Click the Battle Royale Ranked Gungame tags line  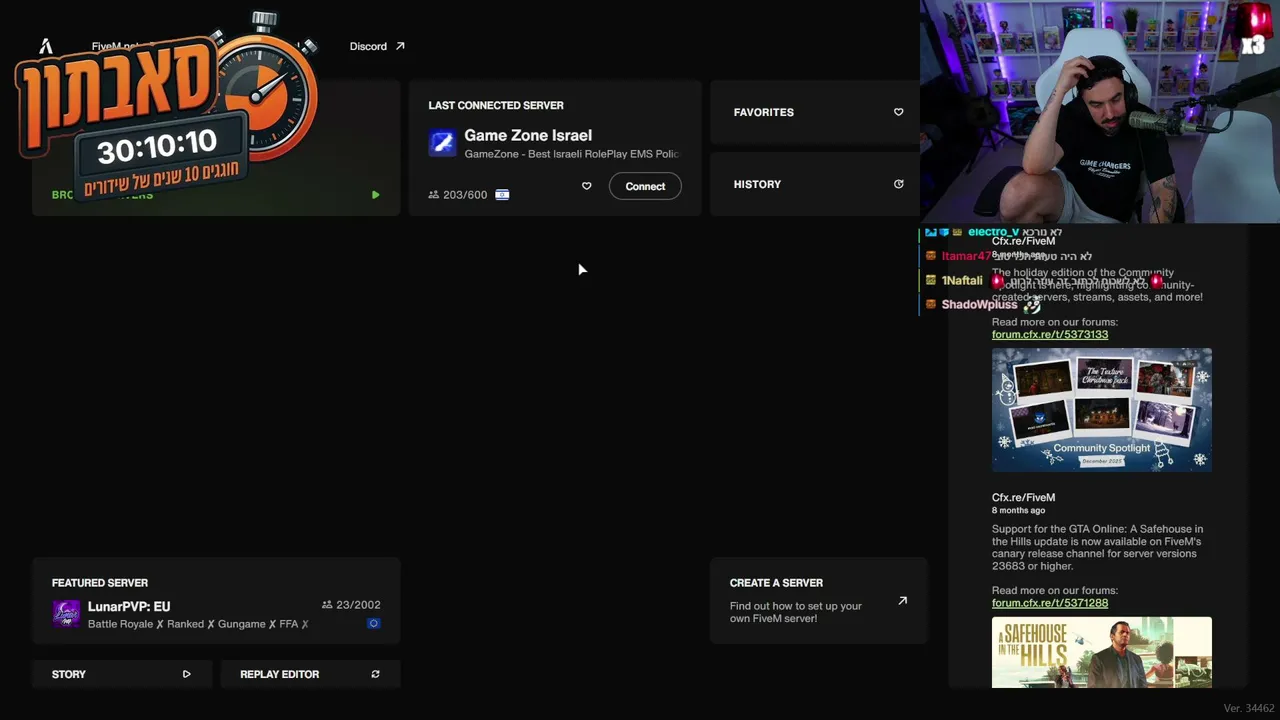(198, 624)
